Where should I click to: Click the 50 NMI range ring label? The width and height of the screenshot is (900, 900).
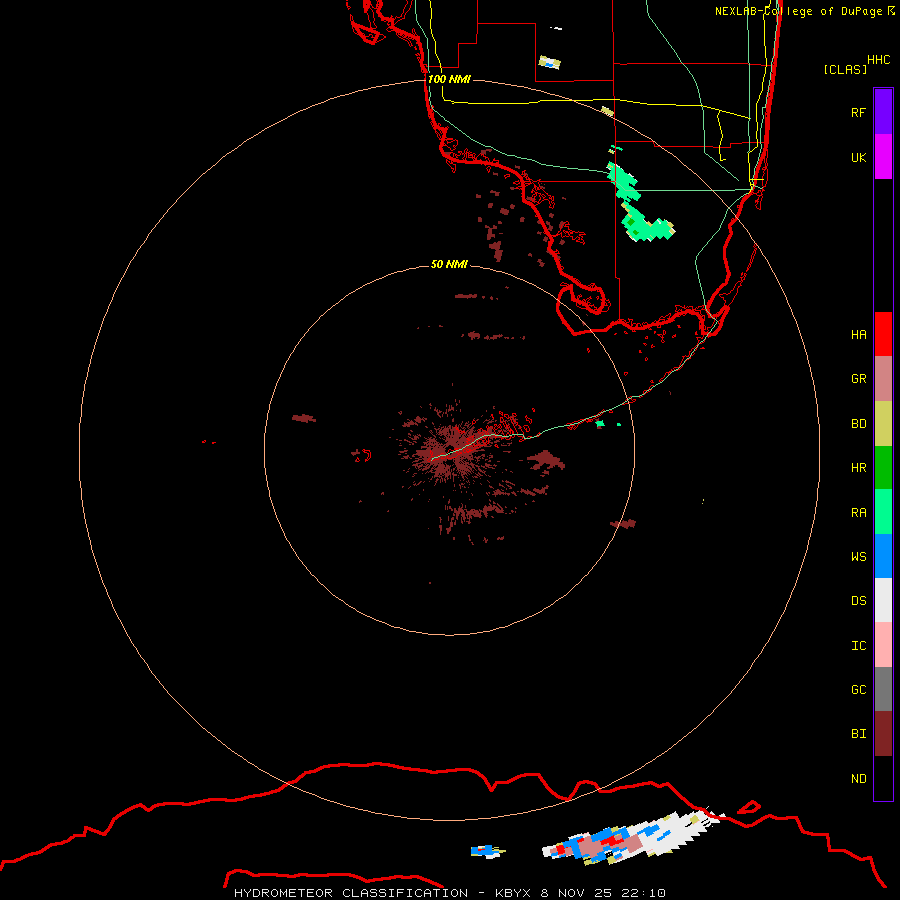coord(449,264)
